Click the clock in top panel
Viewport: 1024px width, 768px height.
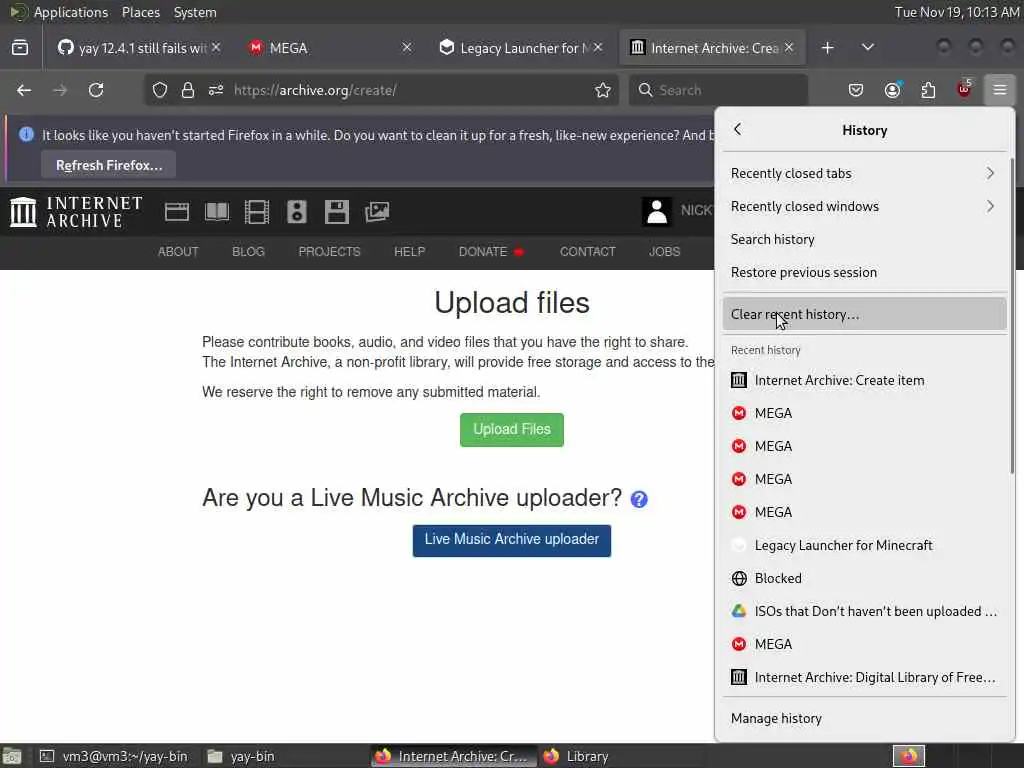click(957, 12)
